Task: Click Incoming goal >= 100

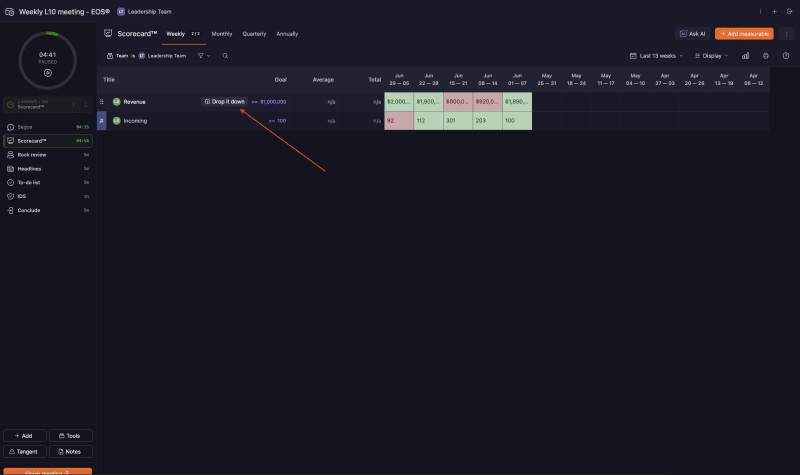Action: [277, 120]
